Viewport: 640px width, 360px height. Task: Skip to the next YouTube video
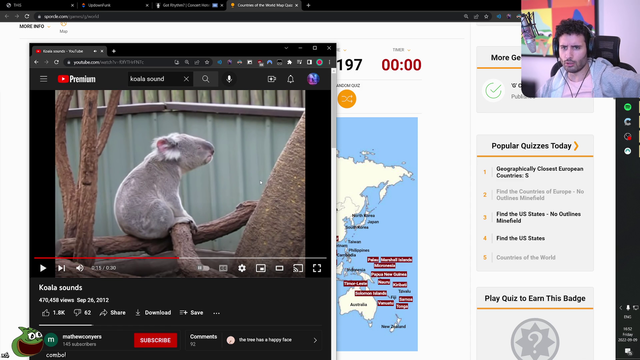click(x=62, y=268)
